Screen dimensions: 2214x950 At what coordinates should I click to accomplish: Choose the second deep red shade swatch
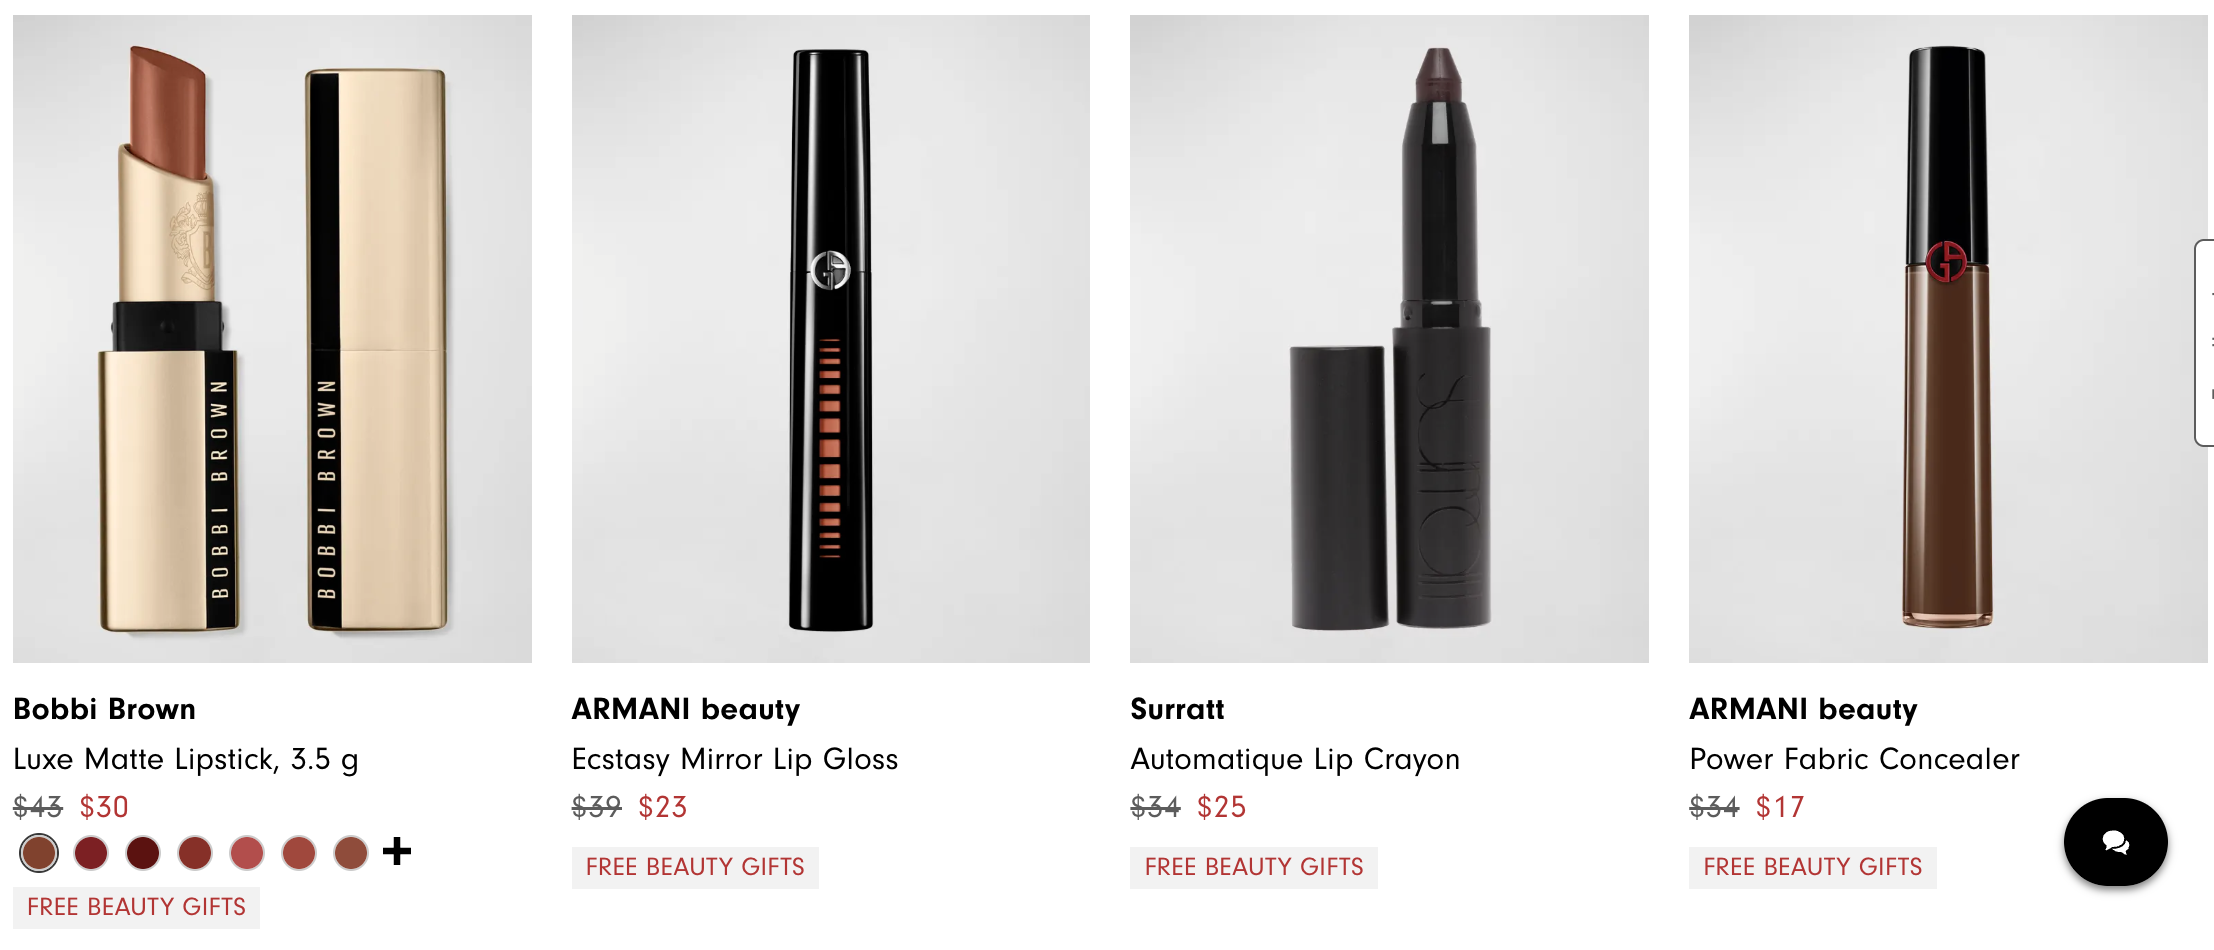pyautogui.click(x=91, y=853)
